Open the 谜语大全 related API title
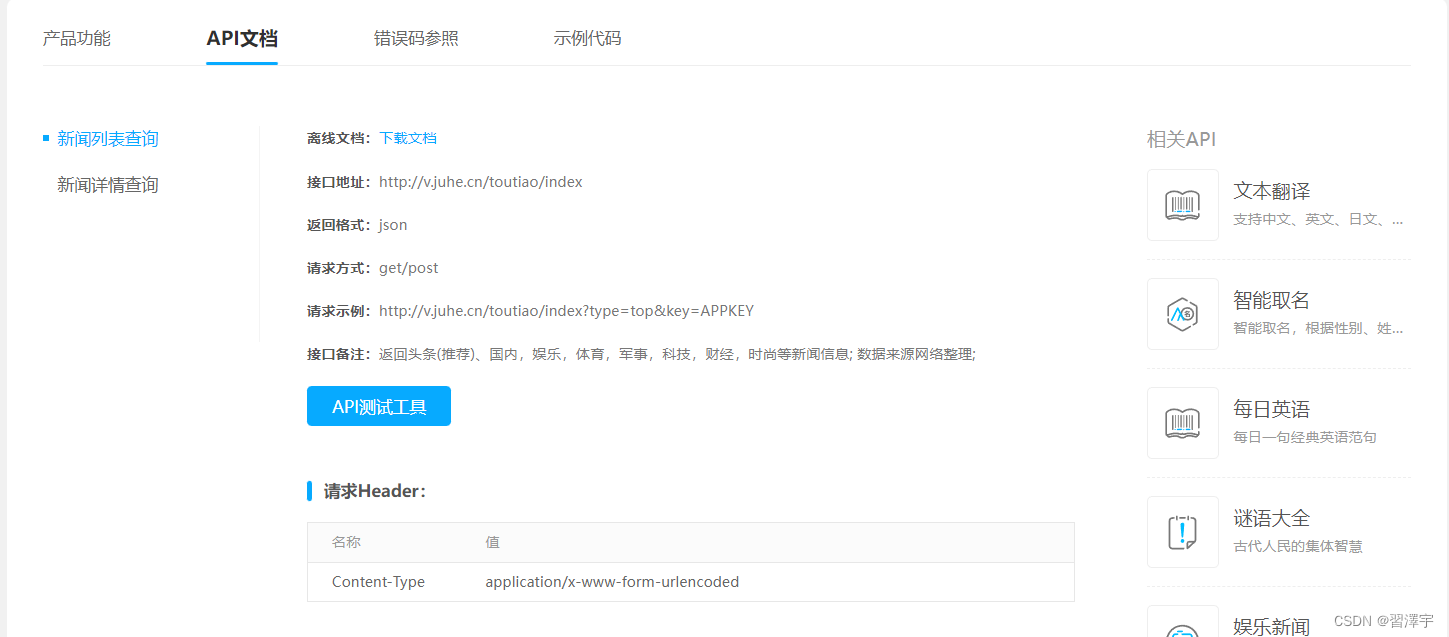Image resolution: width=1449 pixels, height=637 pixels. [x=1272, y=518]
